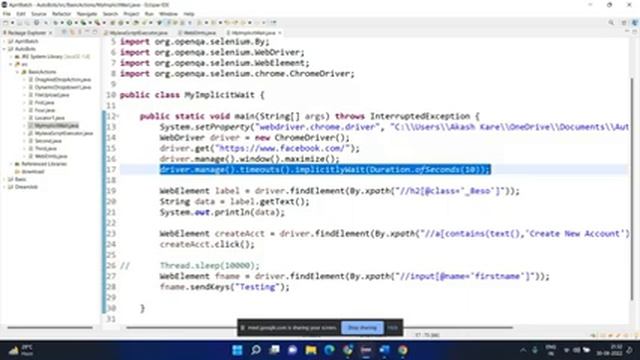Close the Package Explorer view

[x=50, y=33]
